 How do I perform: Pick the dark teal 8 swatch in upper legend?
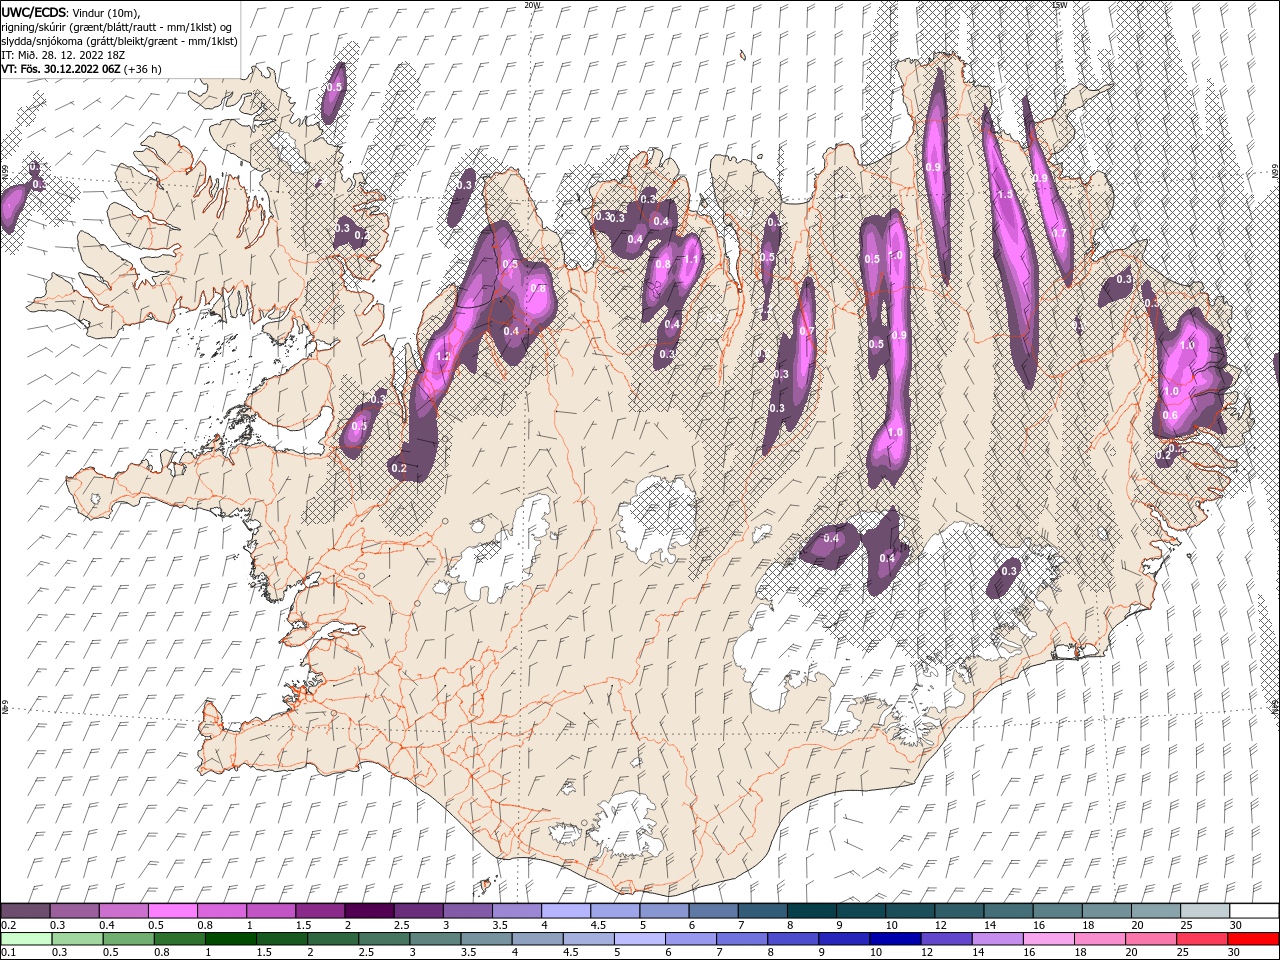(x=812, y=911)
